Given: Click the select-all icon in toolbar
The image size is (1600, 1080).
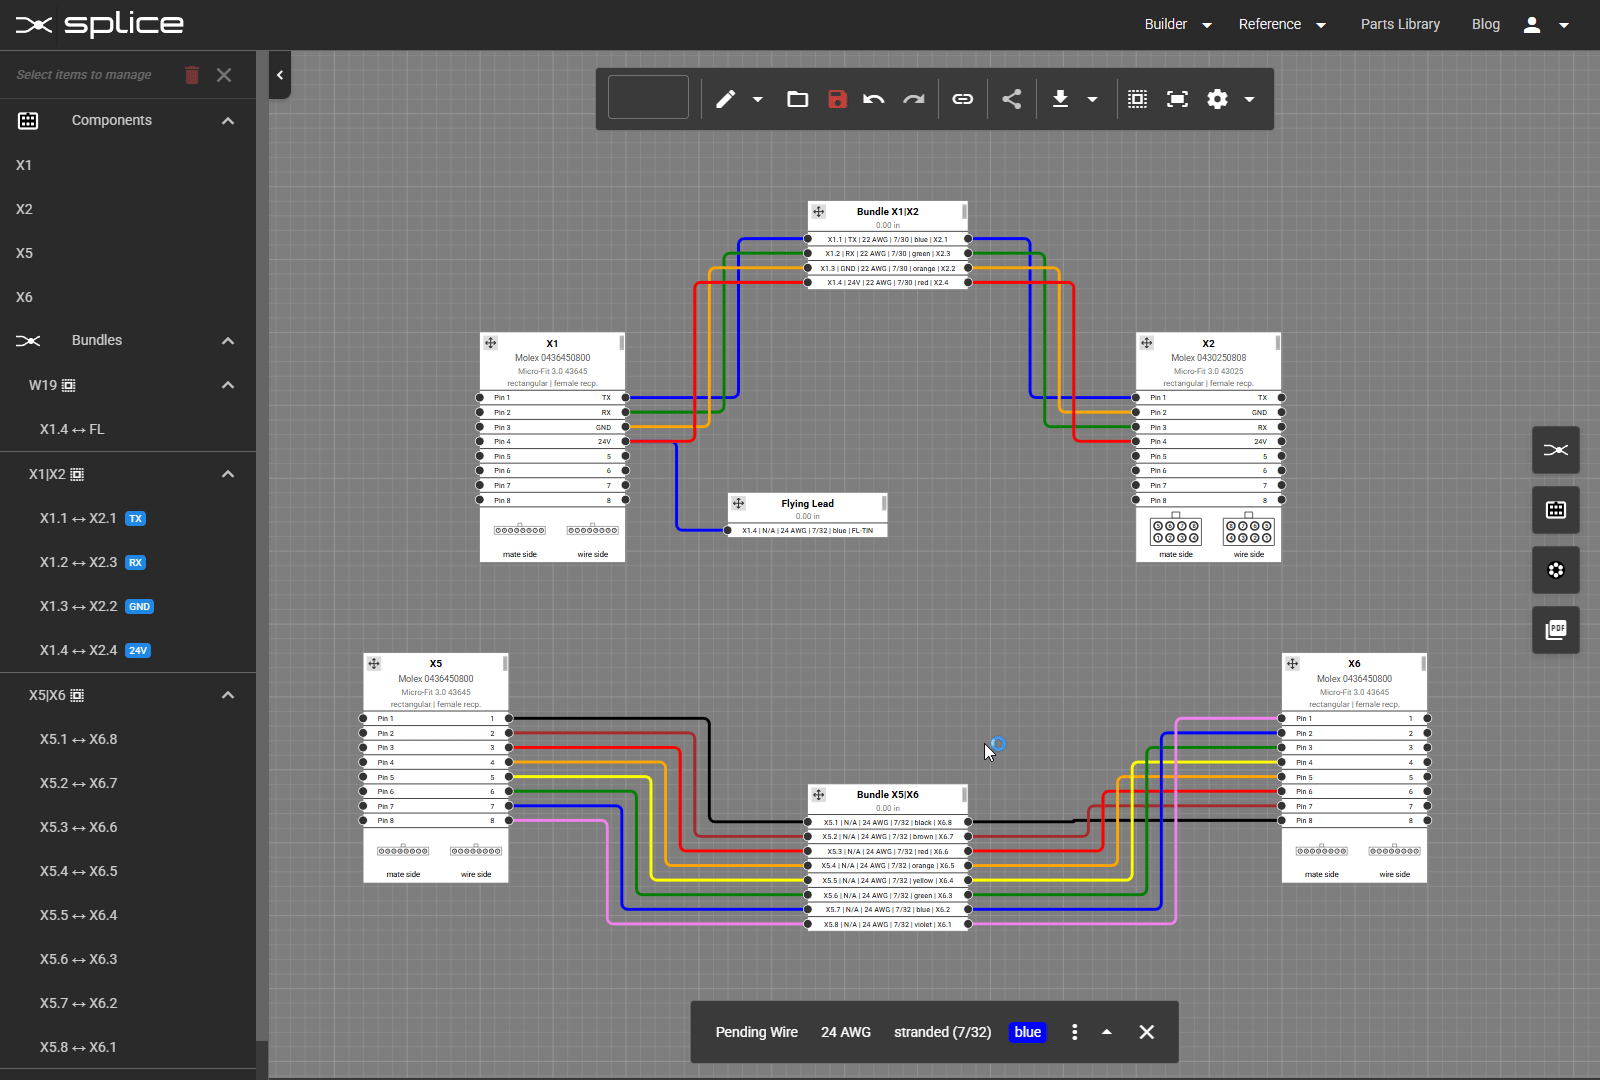Looking at the screenshot, I should (x=1137, y=99).
